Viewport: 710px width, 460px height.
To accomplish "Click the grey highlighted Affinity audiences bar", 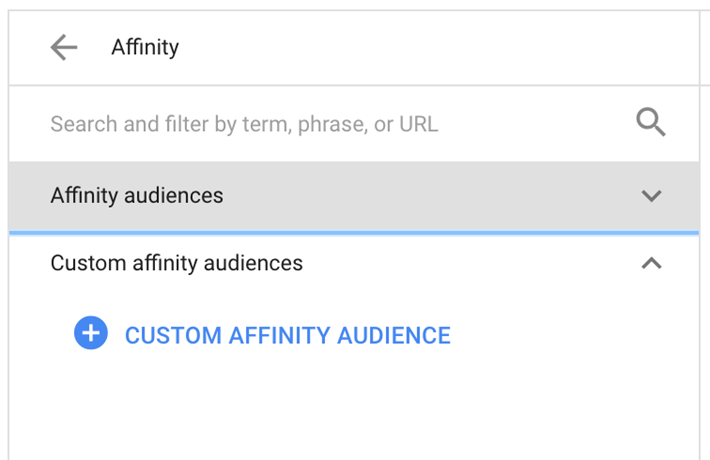I will point(400,196).
